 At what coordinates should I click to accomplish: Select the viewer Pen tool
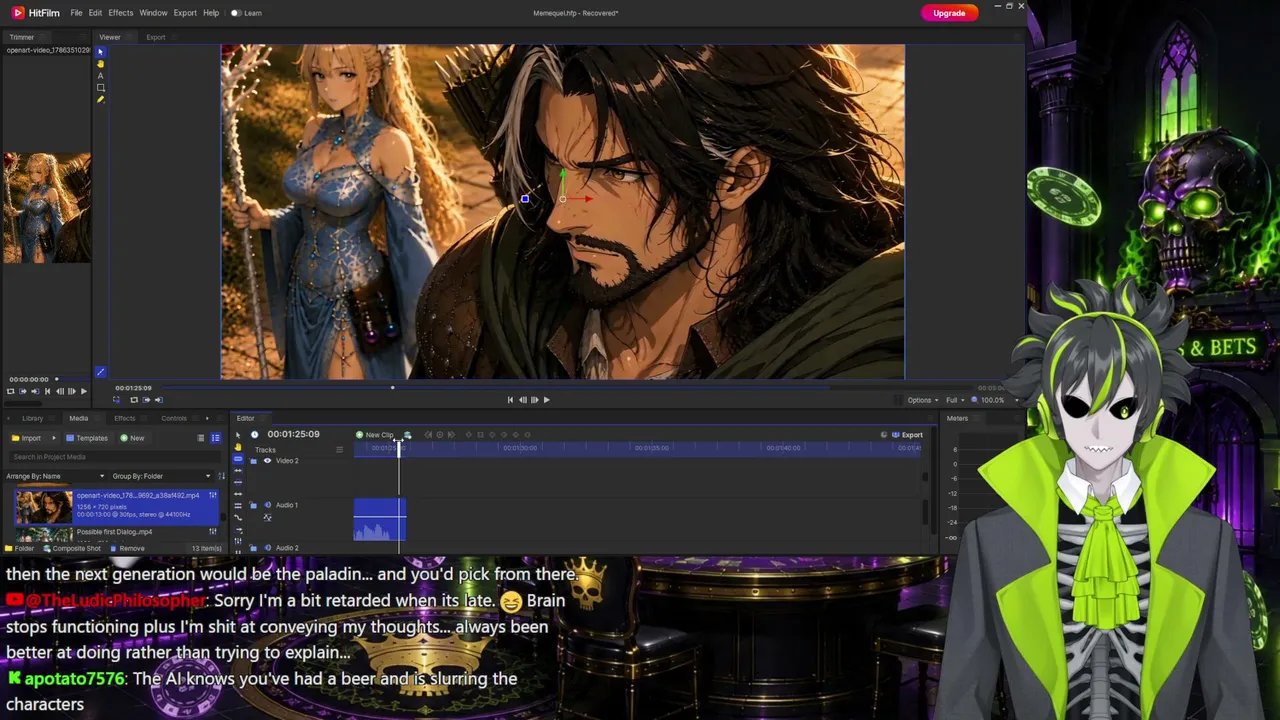[x=100, y=99]
